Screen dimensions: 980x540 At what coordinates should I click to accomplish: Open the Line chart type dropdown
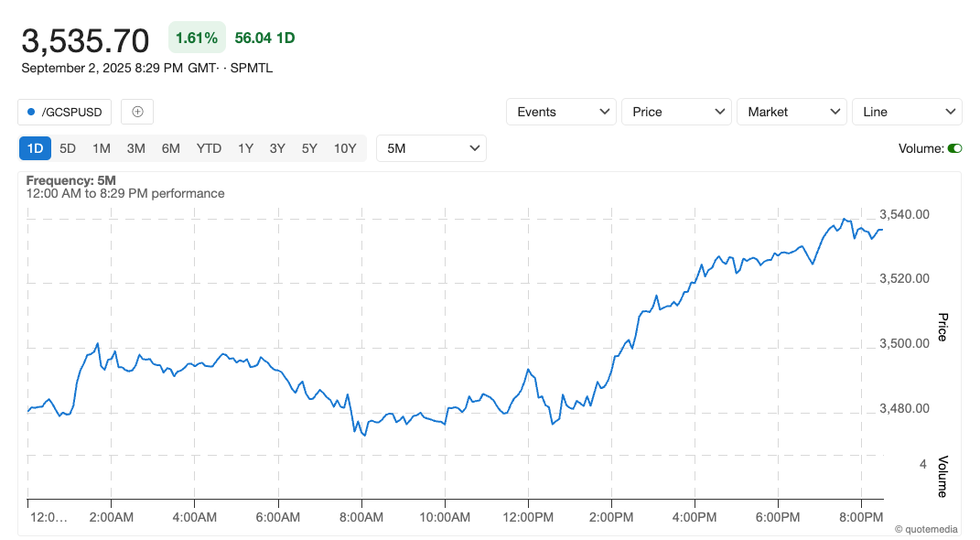pos(906,112)
